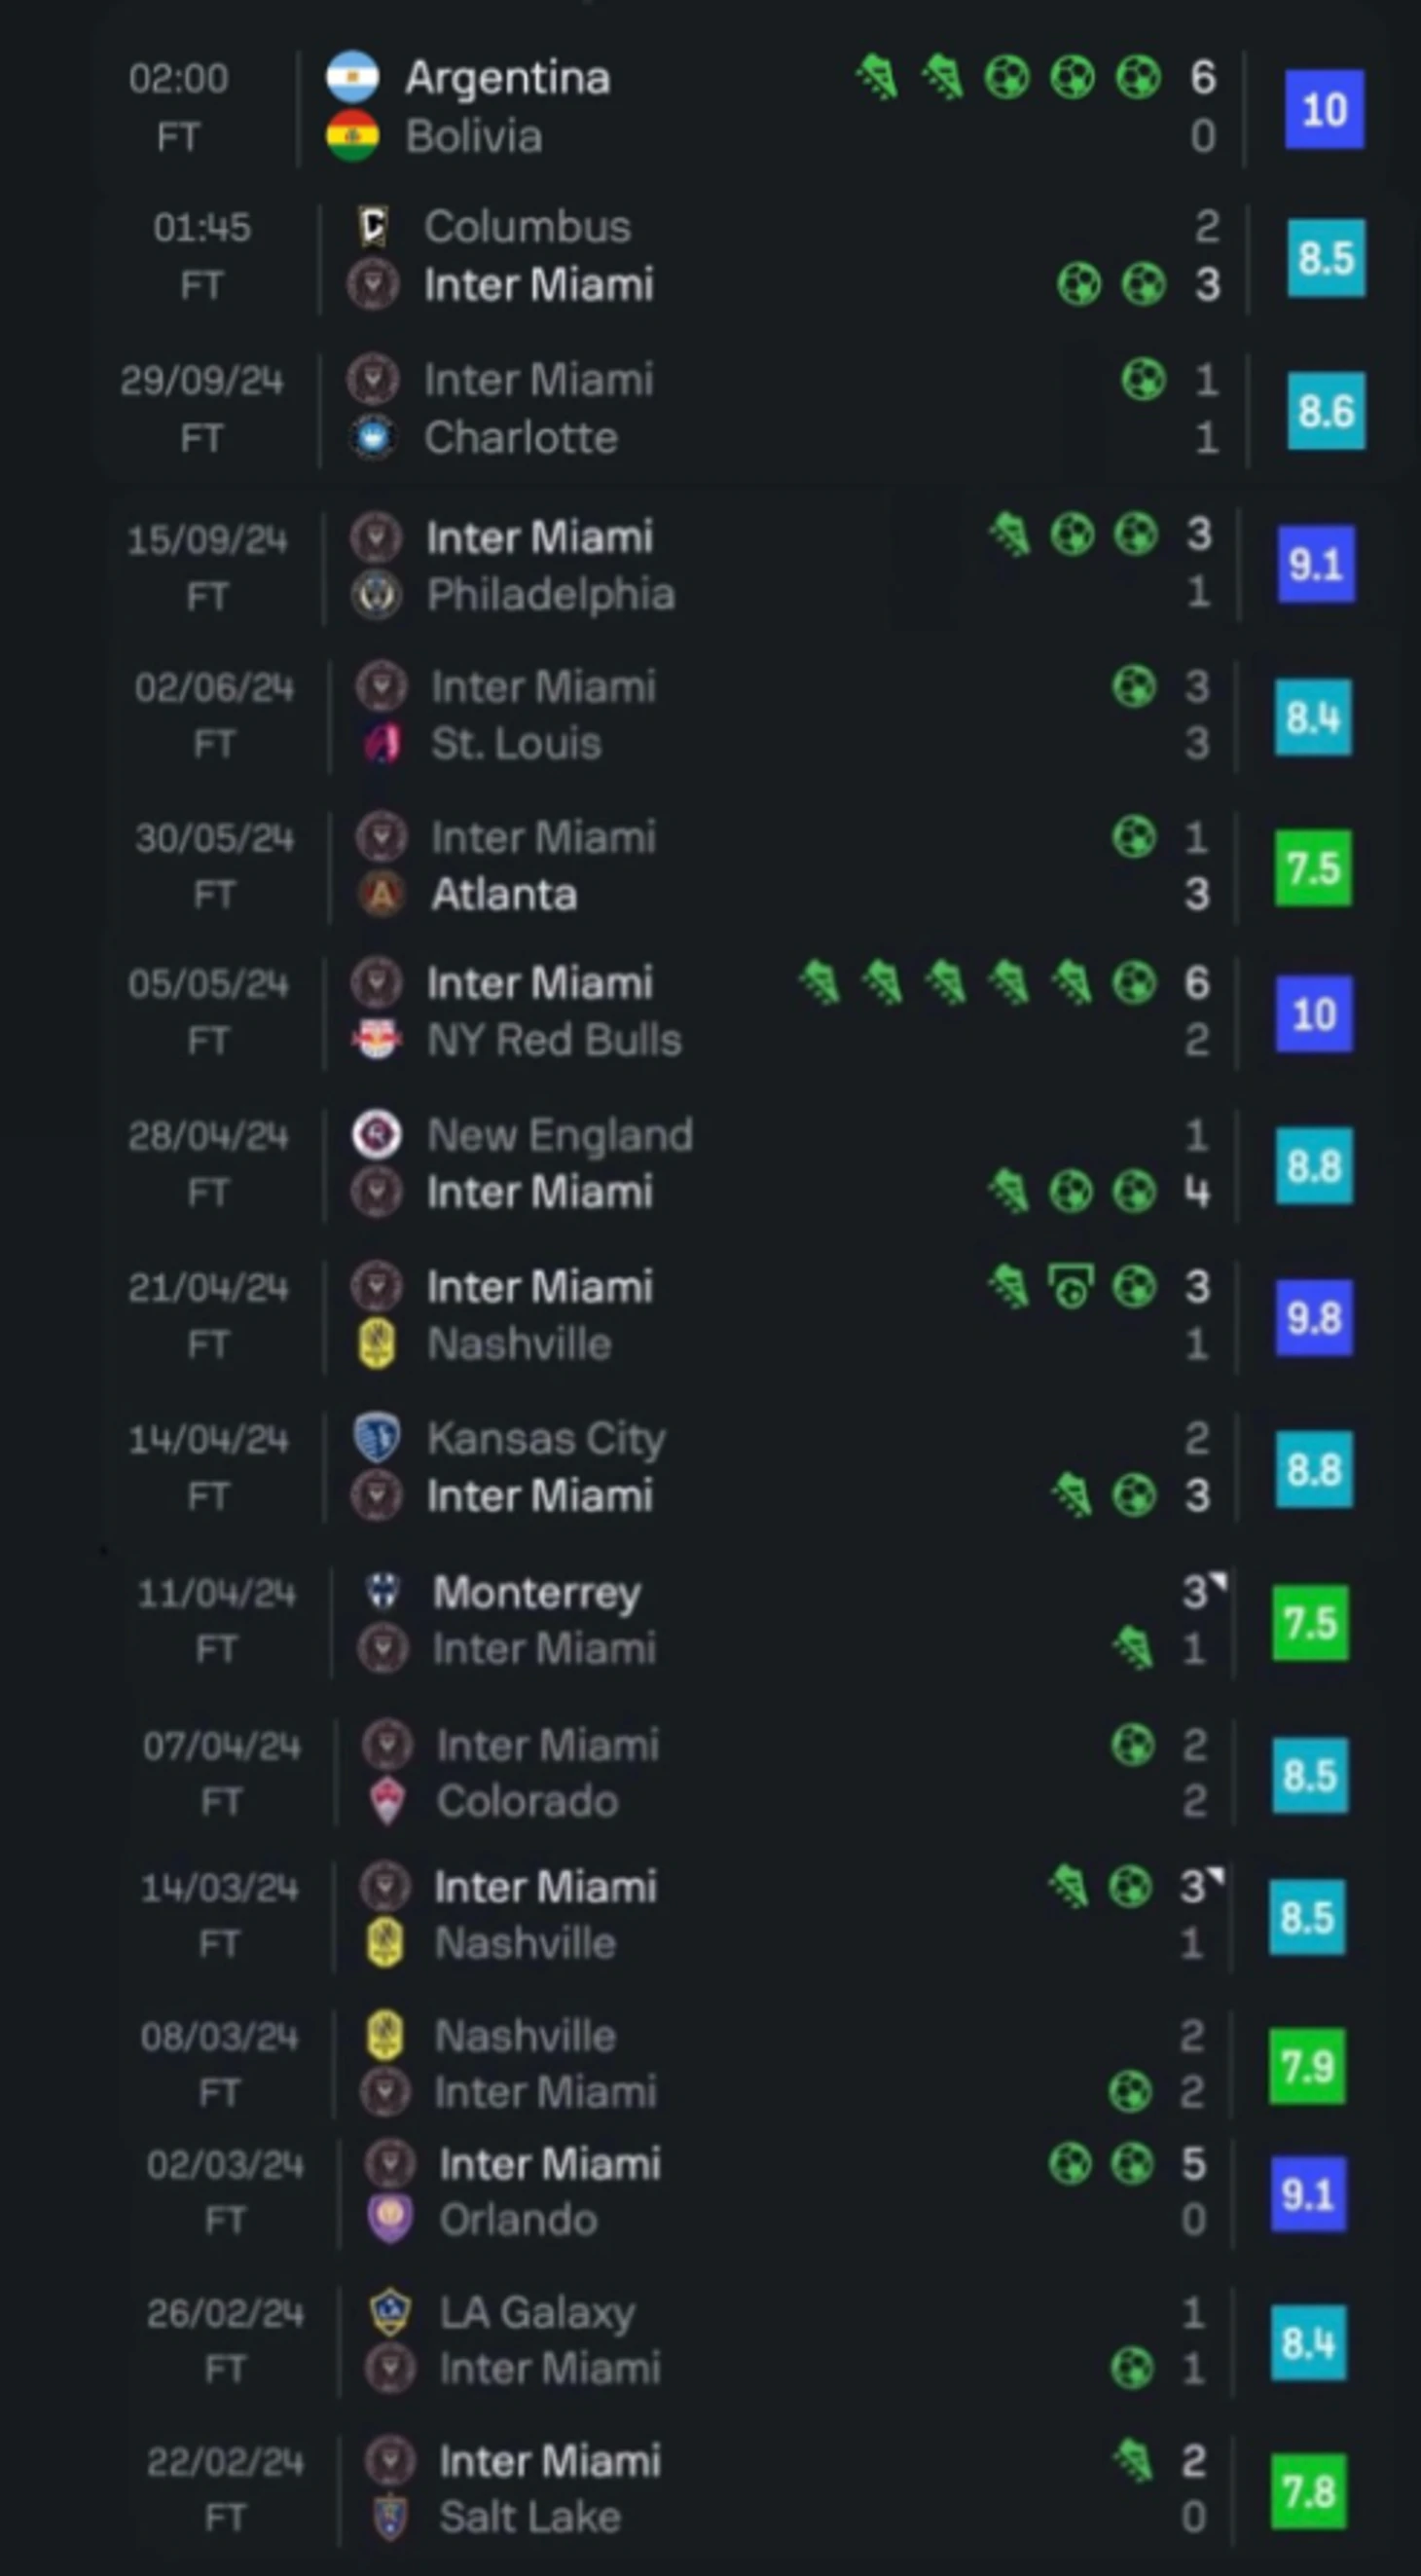Click the NY Red Bulls logo
The height and width of the screenshot is (2576, 1421).
click(377, 1040)
